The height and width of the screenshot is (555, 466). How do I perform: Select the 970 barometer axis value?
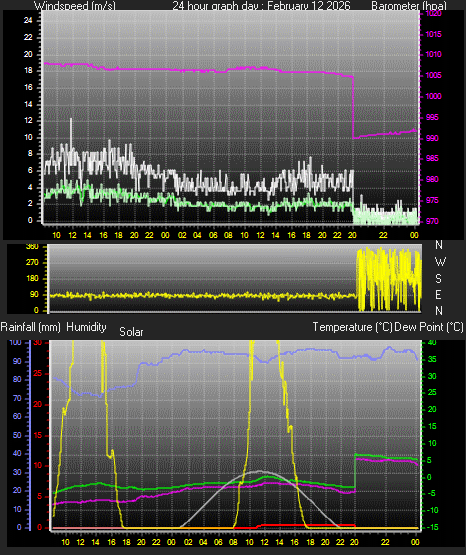432,221
